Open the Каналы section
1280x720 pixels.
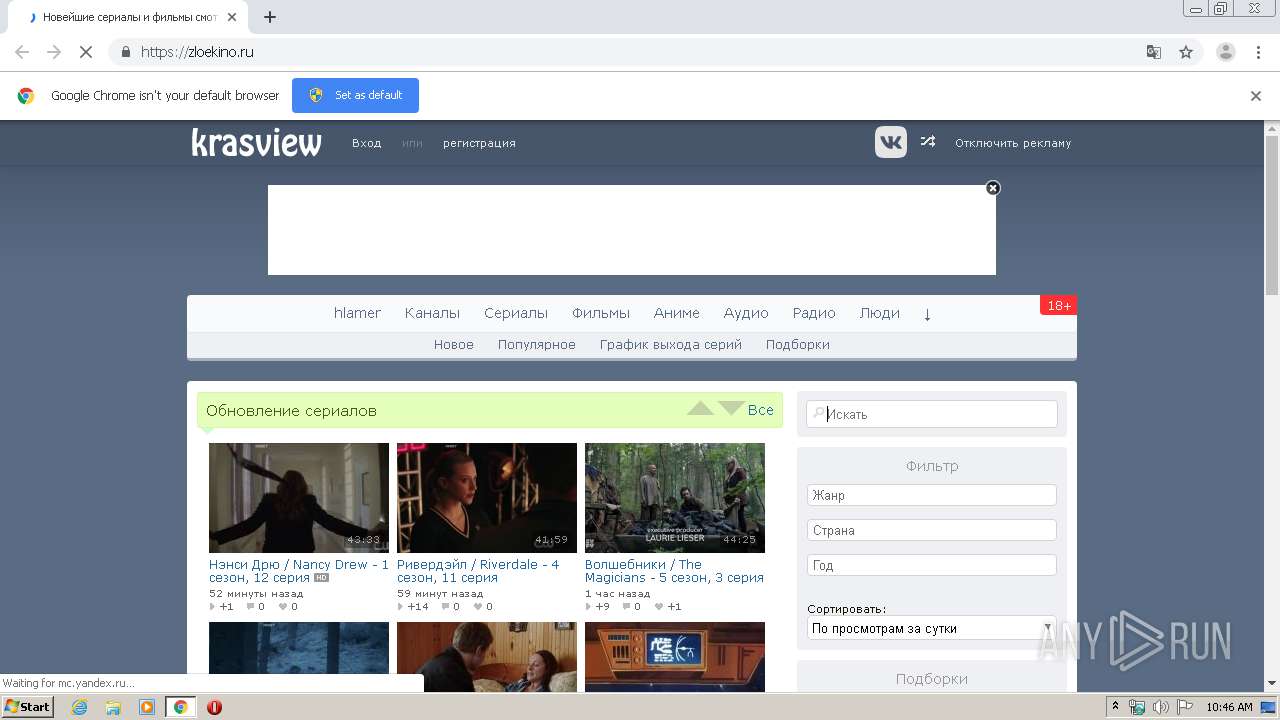(x=432, y=313)
